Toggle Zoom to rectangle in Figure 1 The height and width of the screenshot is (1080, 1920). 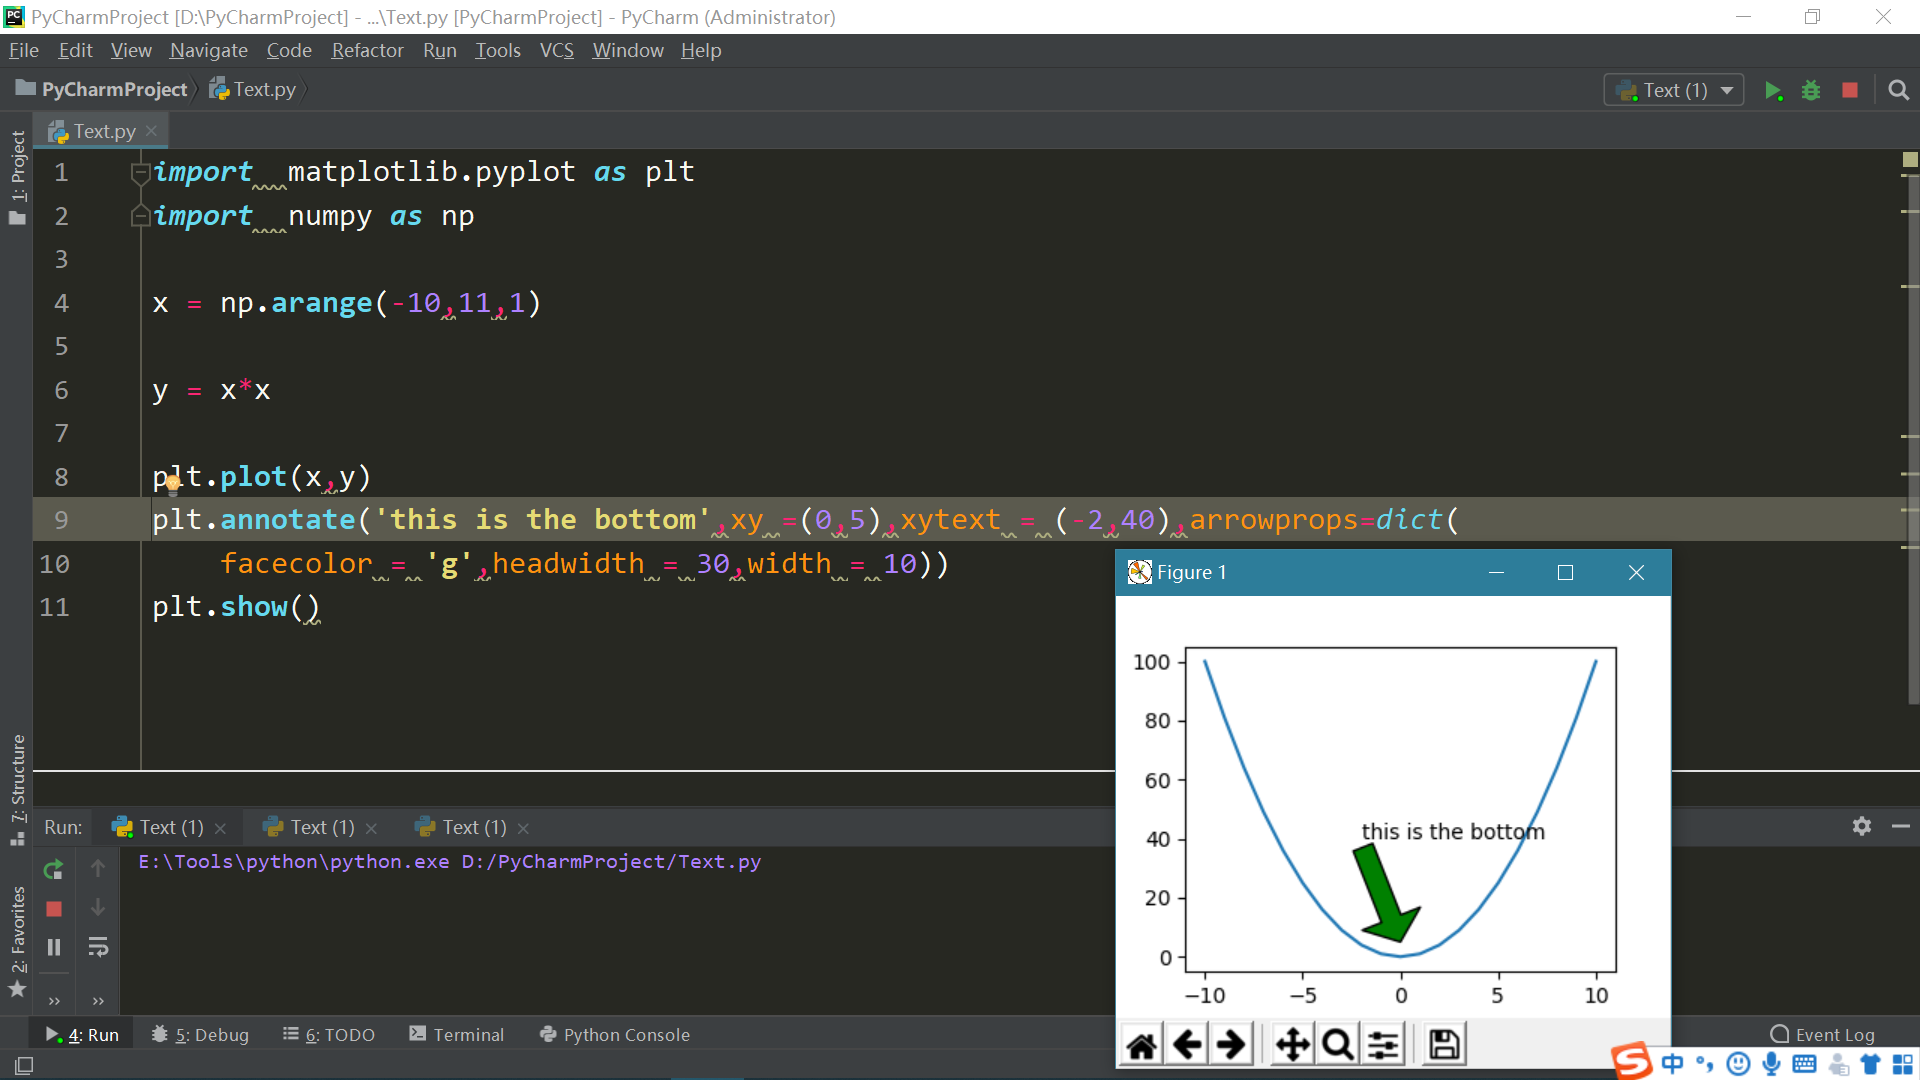click(1338, 1045)
